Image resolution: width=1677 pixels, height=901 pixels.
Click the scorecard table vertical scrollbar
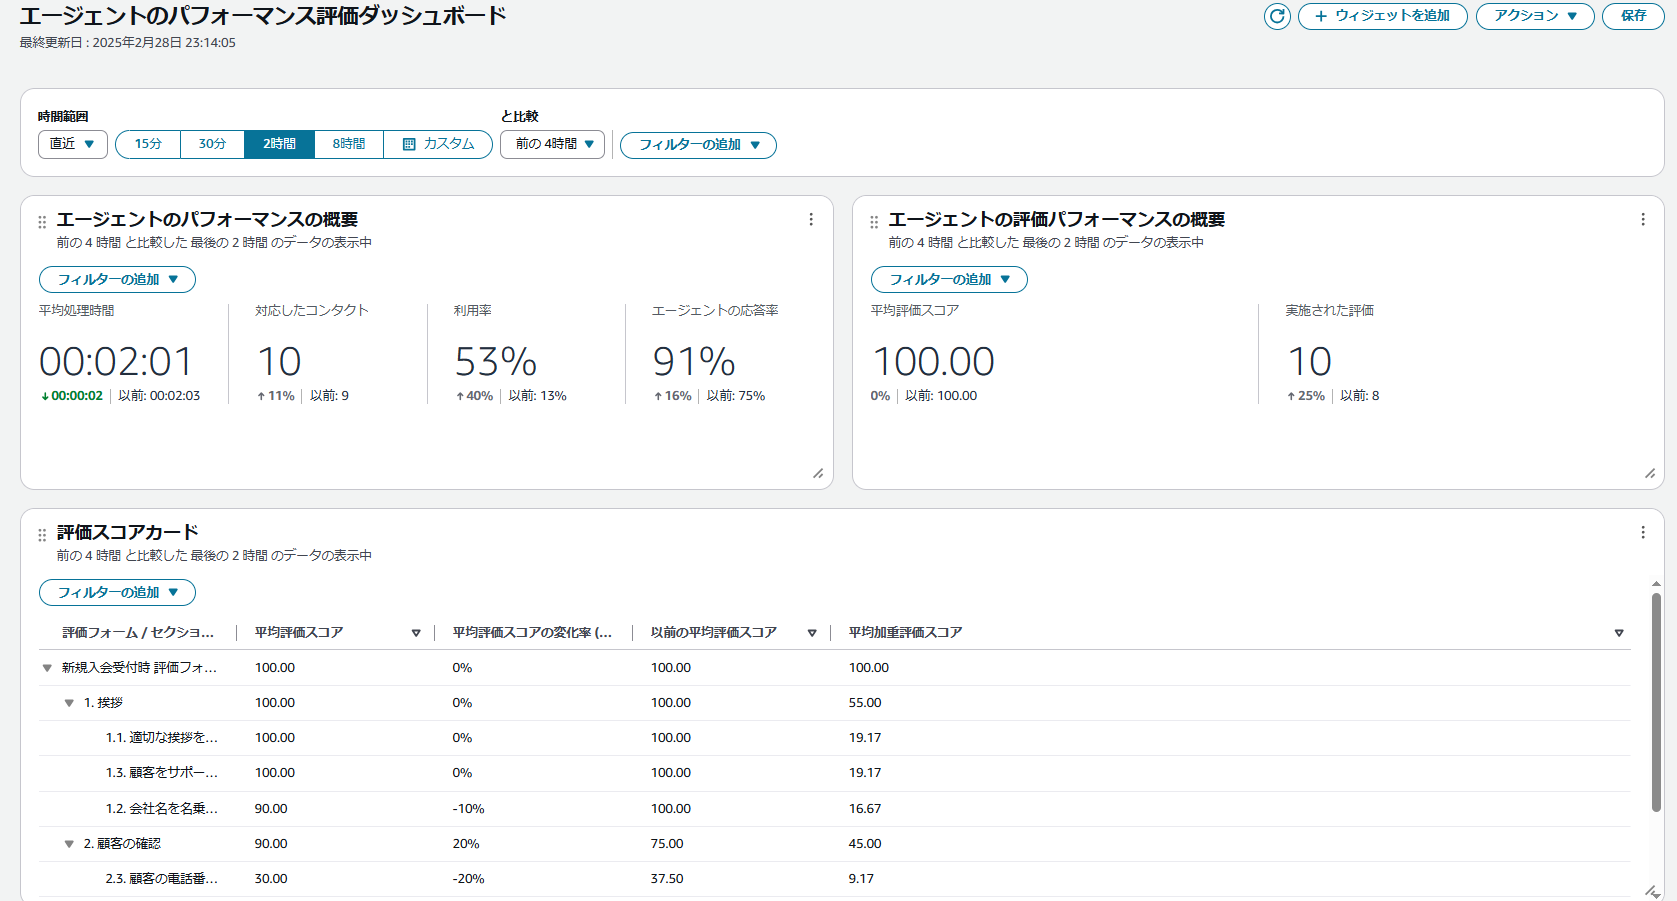[x=1656, y=700]
